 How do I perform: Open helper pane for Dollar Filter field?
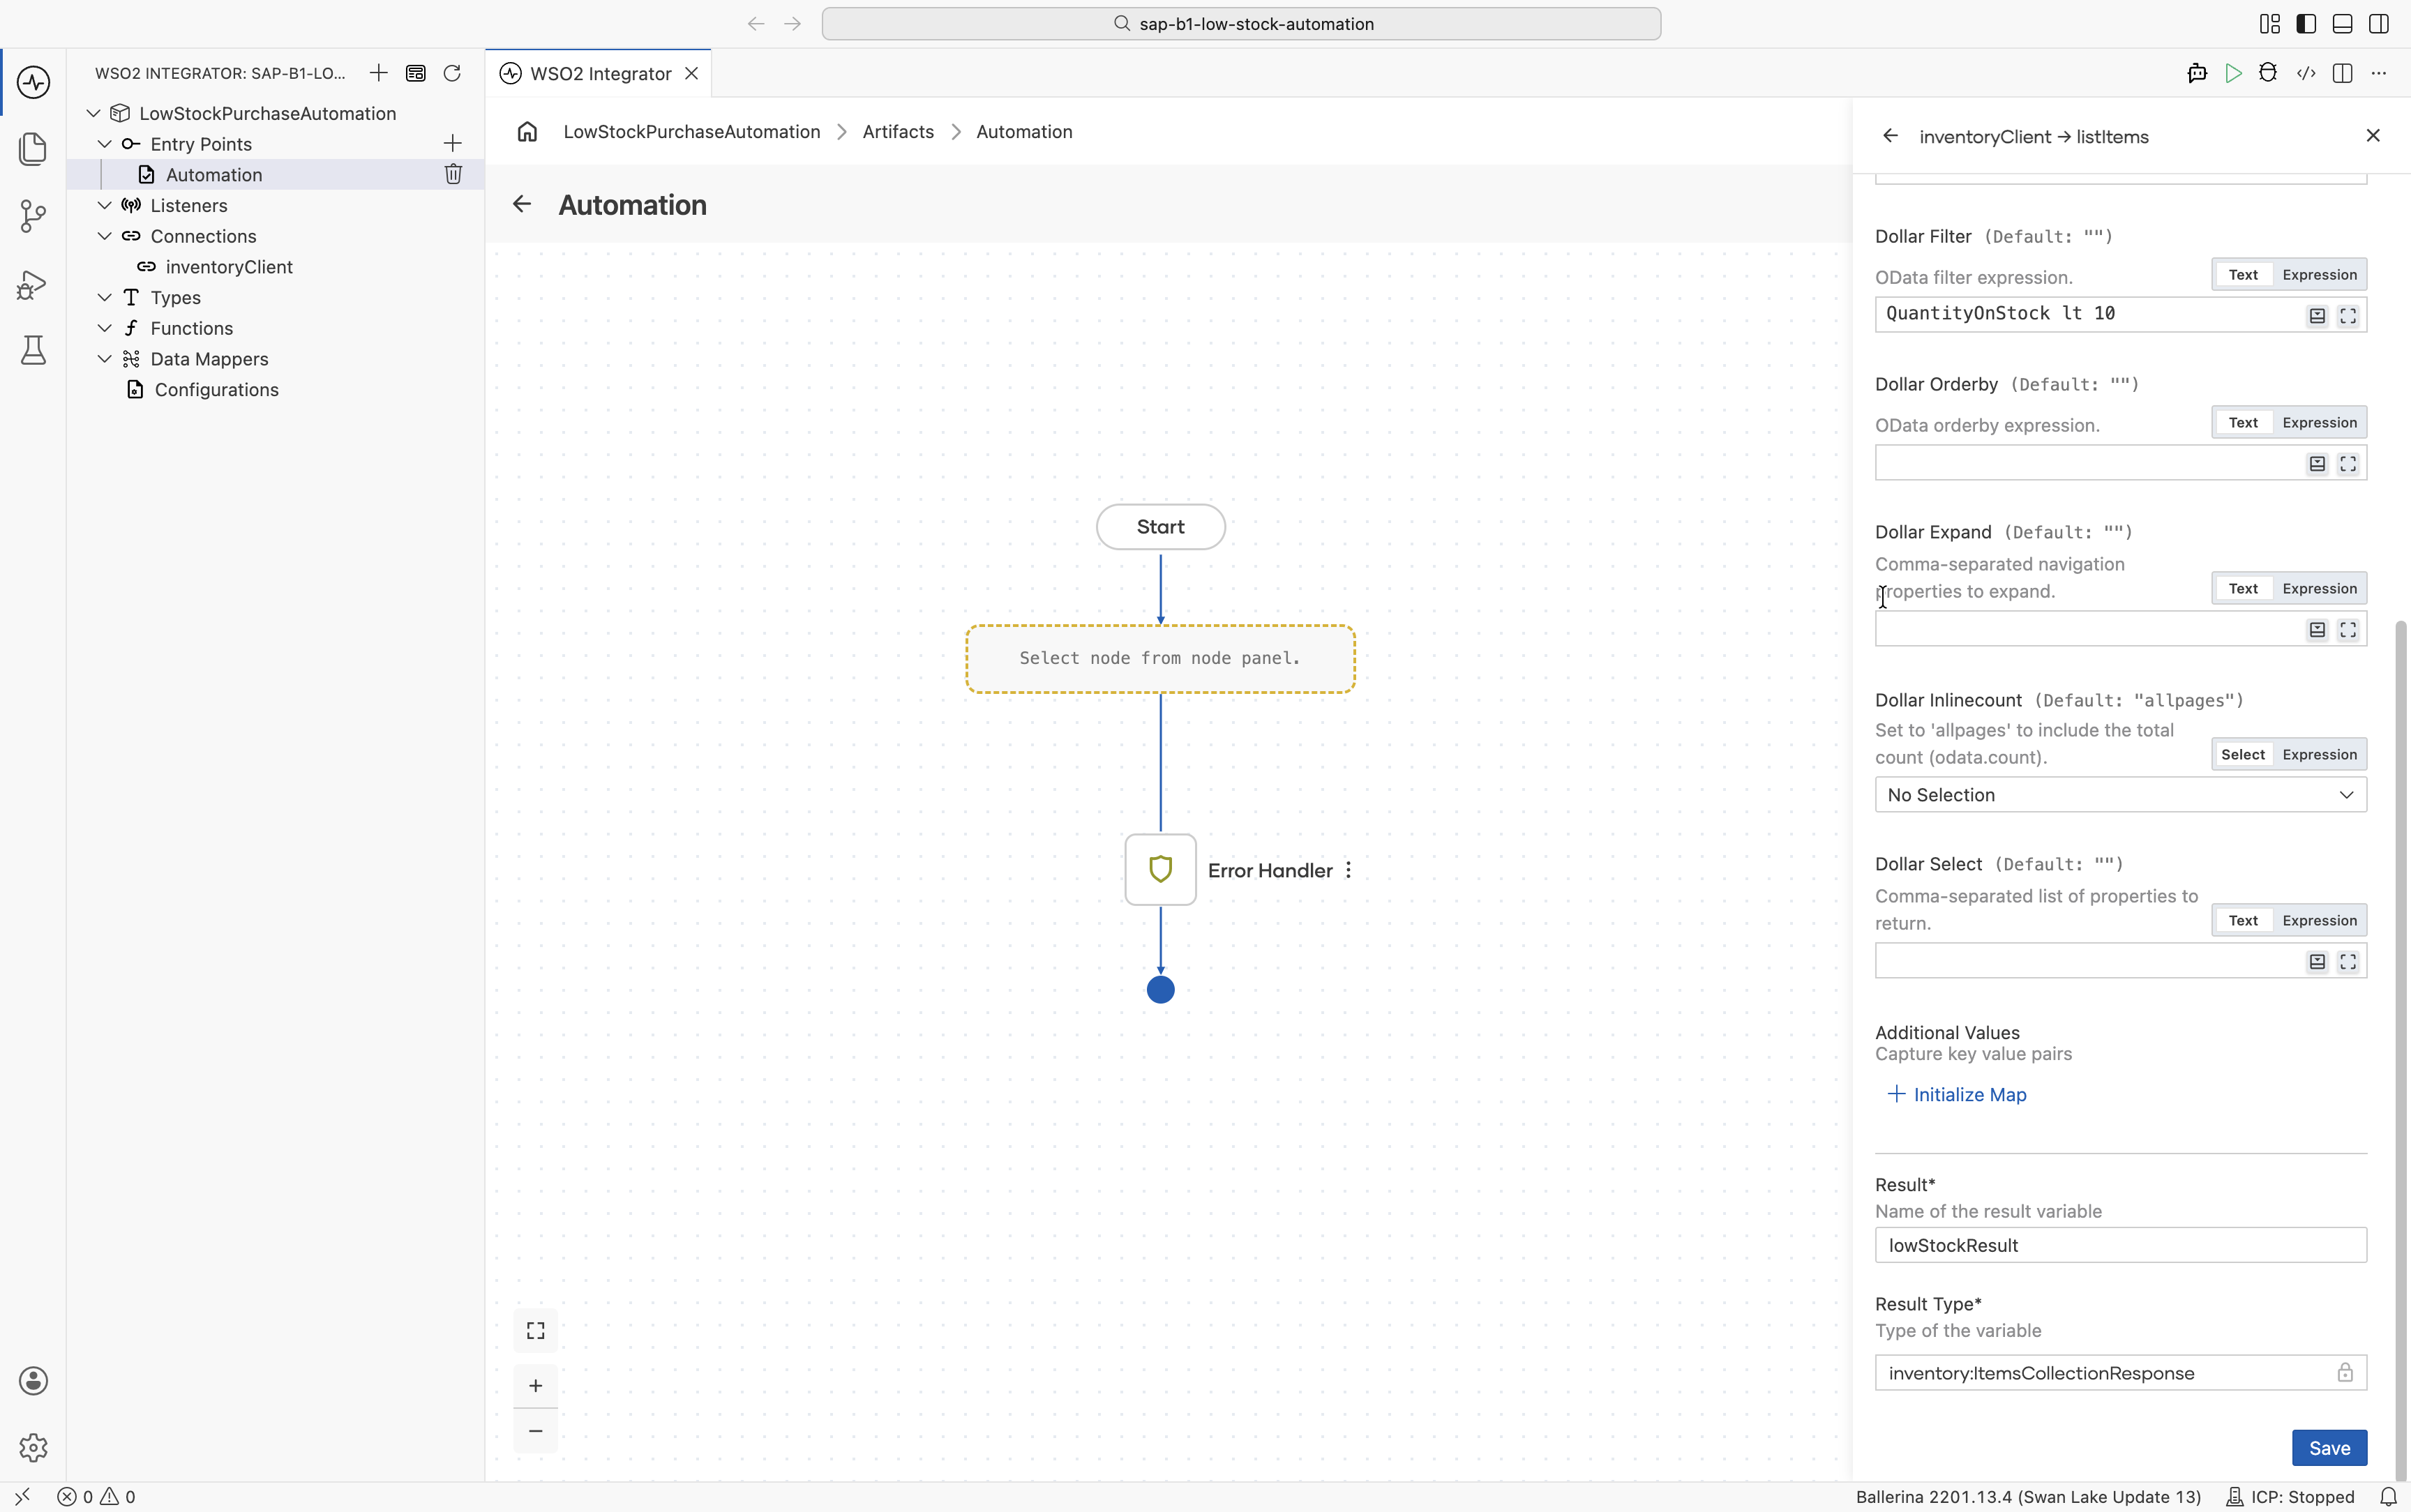(2317, 316)
